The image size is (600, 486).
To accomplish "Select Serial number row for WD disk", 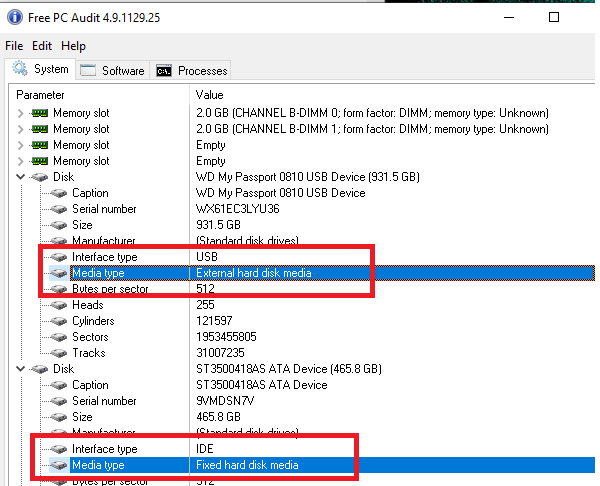I will point(302,209).
